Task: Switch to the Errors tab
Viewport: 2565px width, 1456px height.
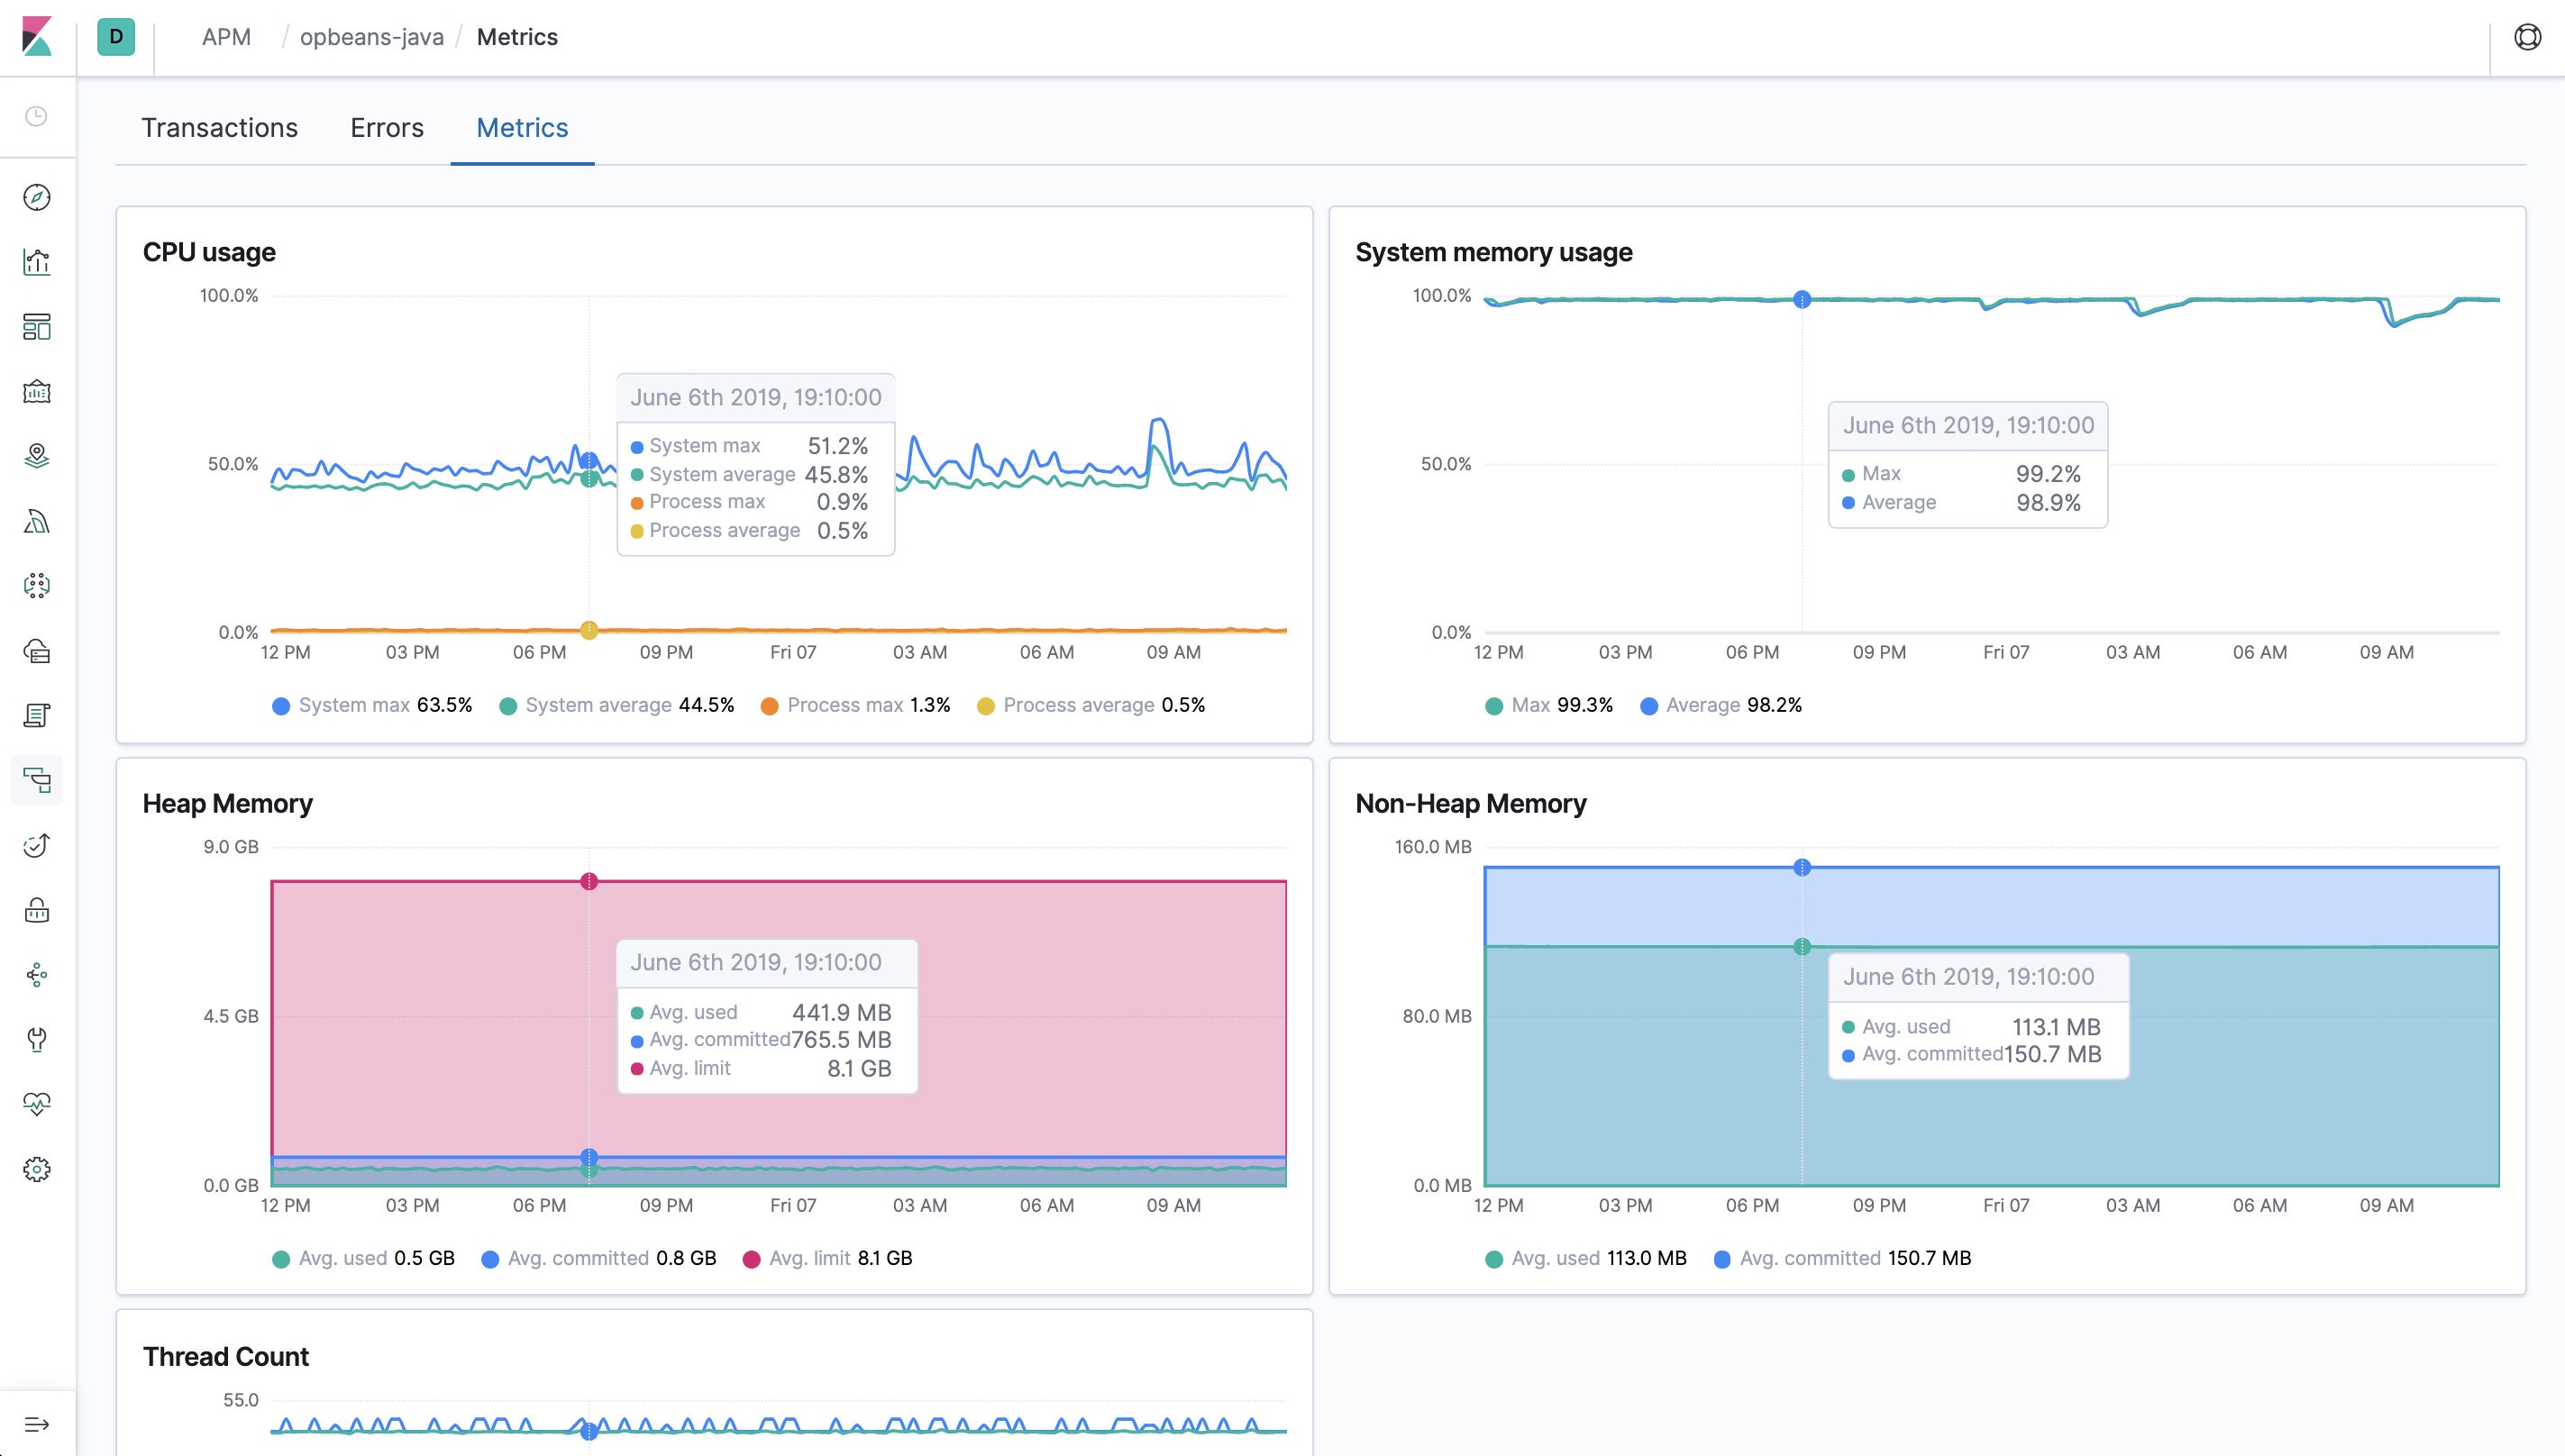Action: 387,127
